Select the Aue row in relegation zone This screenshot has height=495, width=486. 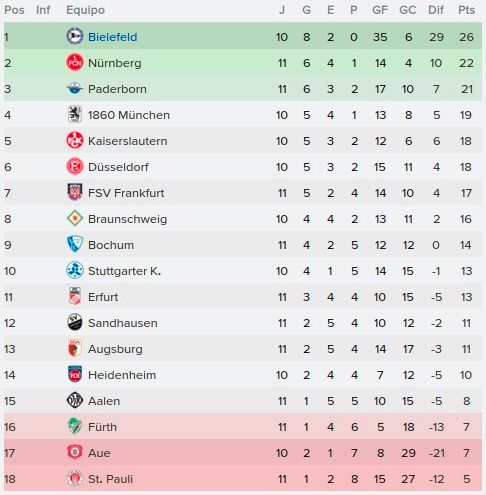243,453
